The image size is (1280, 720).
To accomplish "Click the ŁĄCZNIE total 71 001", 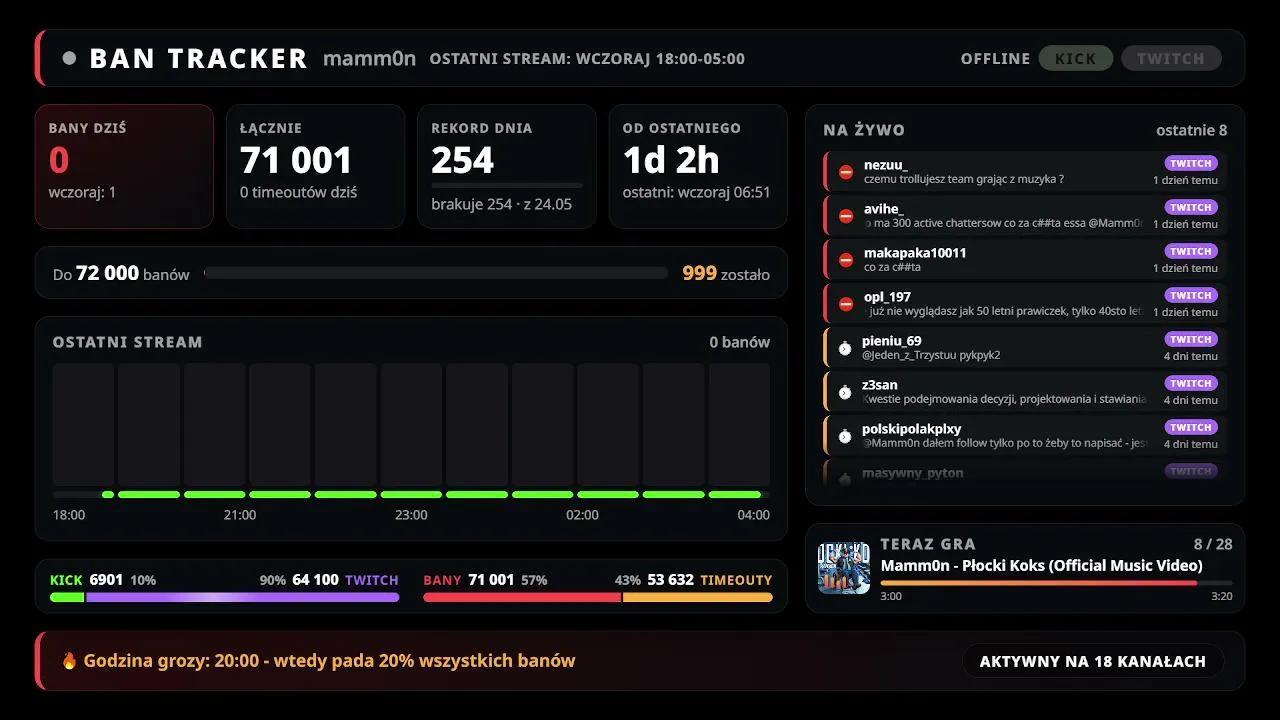I will (x=296, y=160).
